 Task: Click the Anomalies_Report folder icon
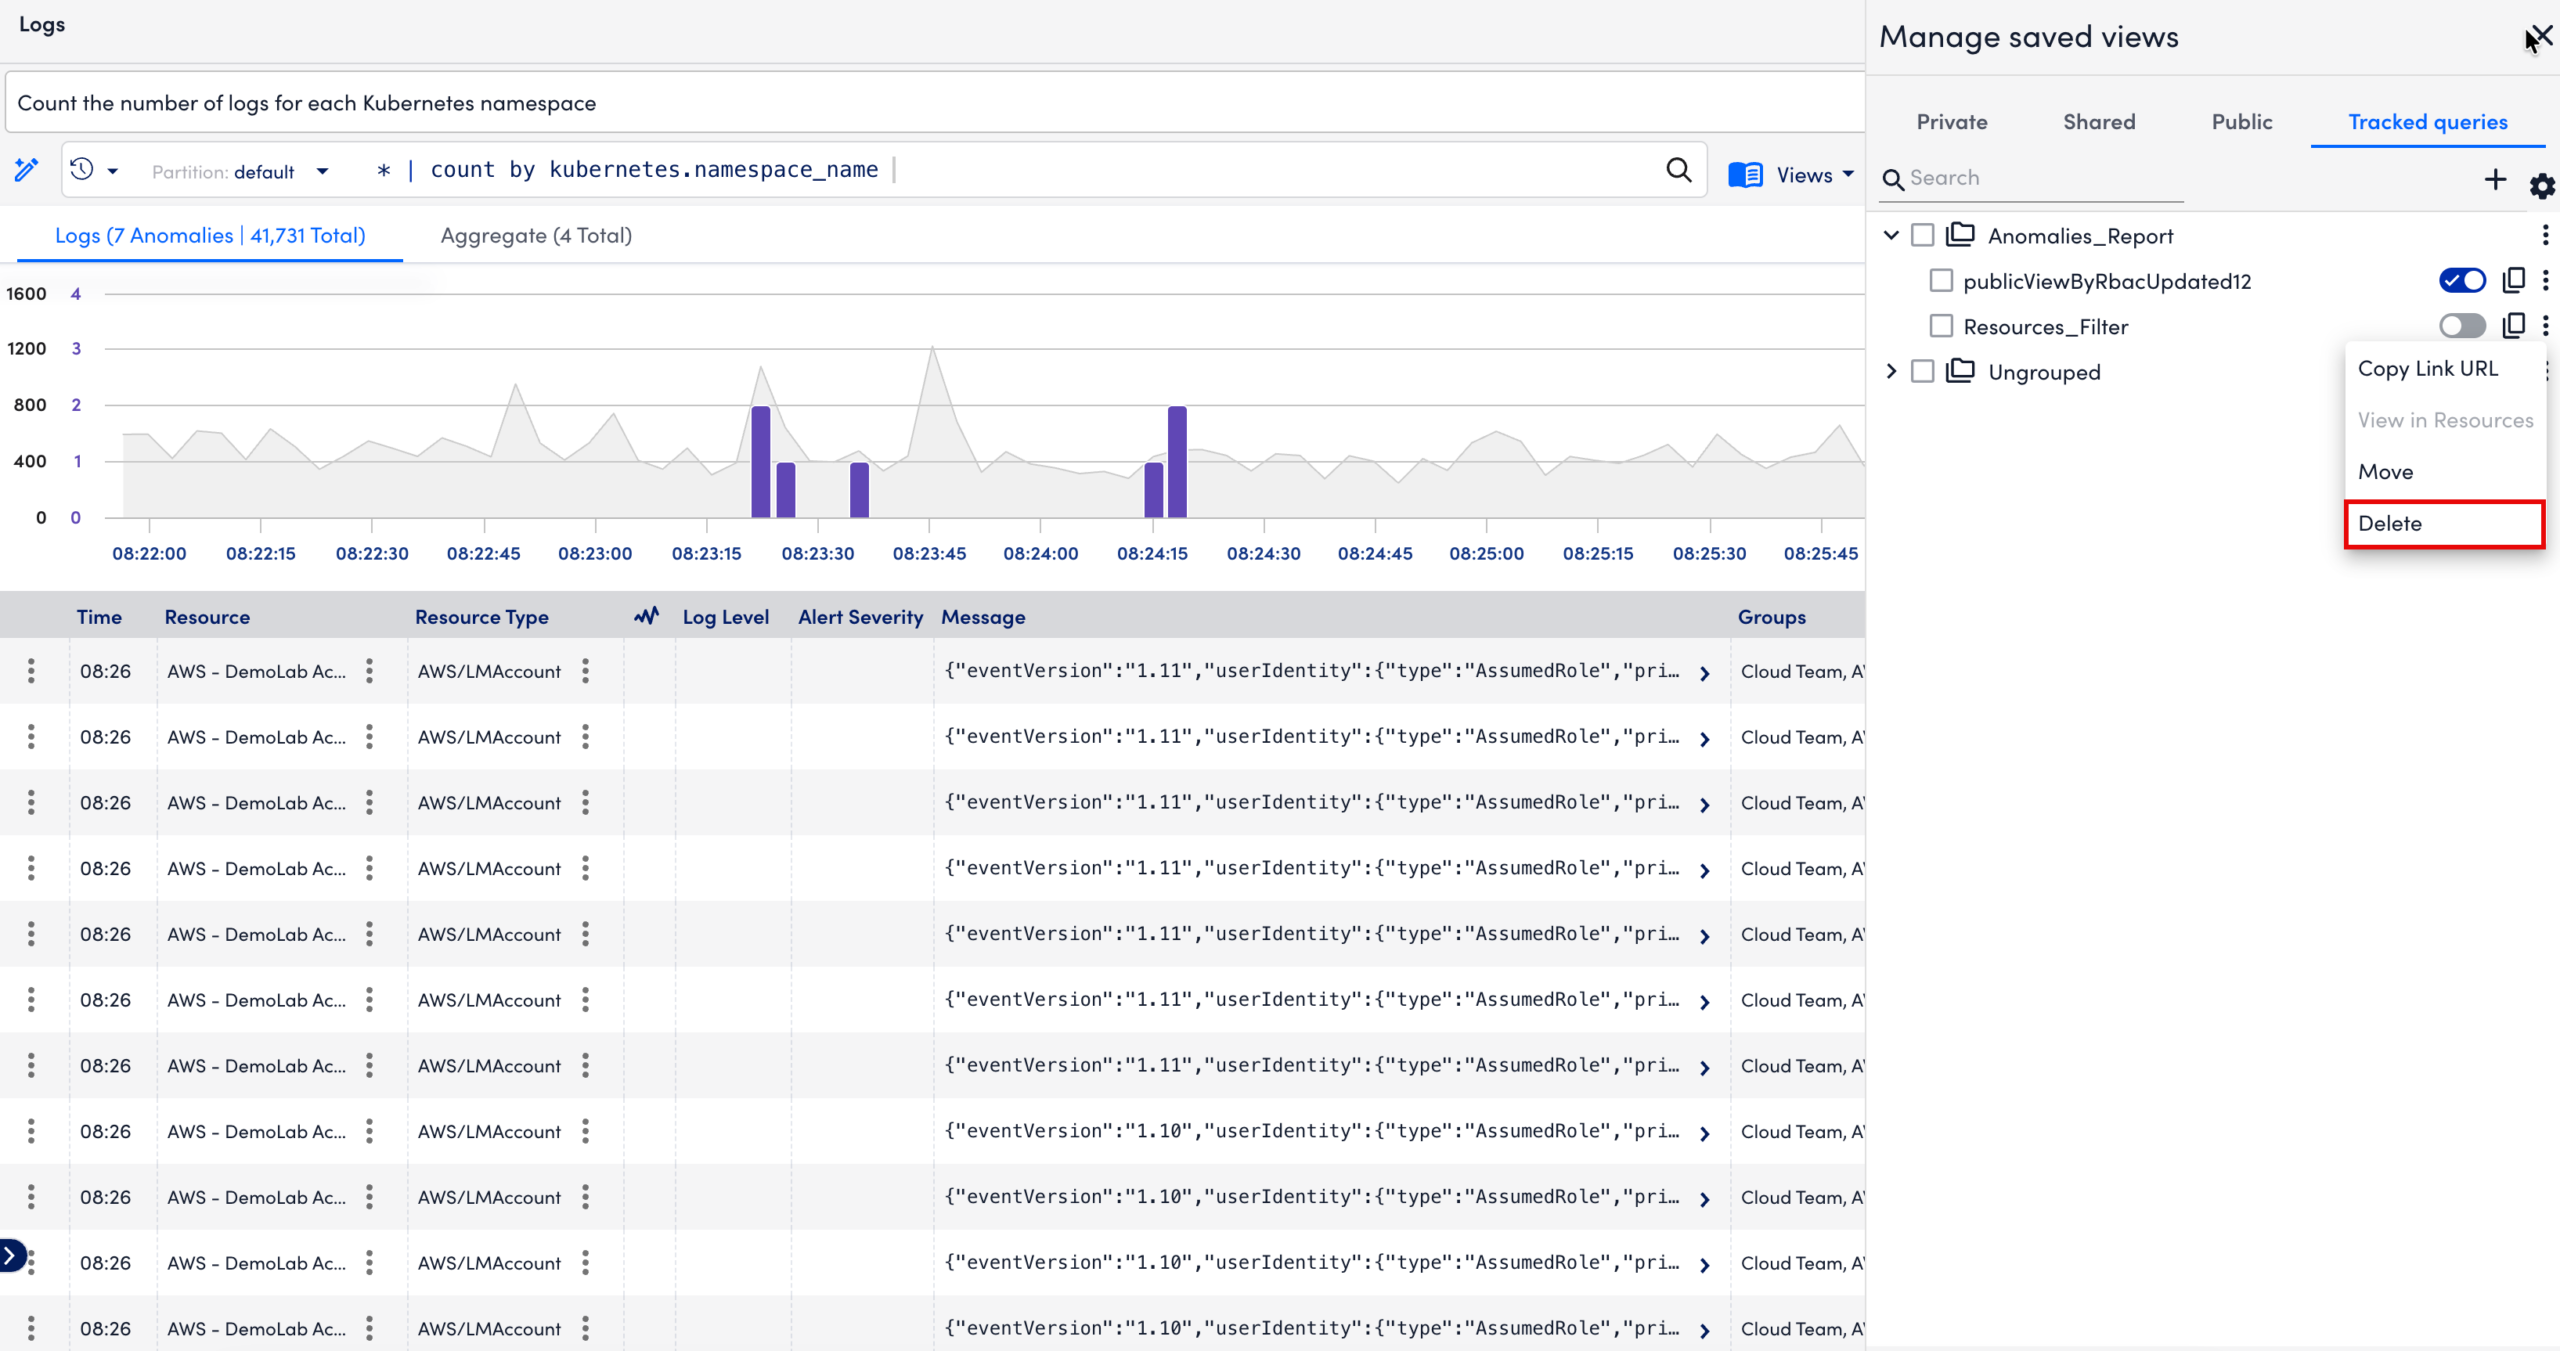(1960, 235)
